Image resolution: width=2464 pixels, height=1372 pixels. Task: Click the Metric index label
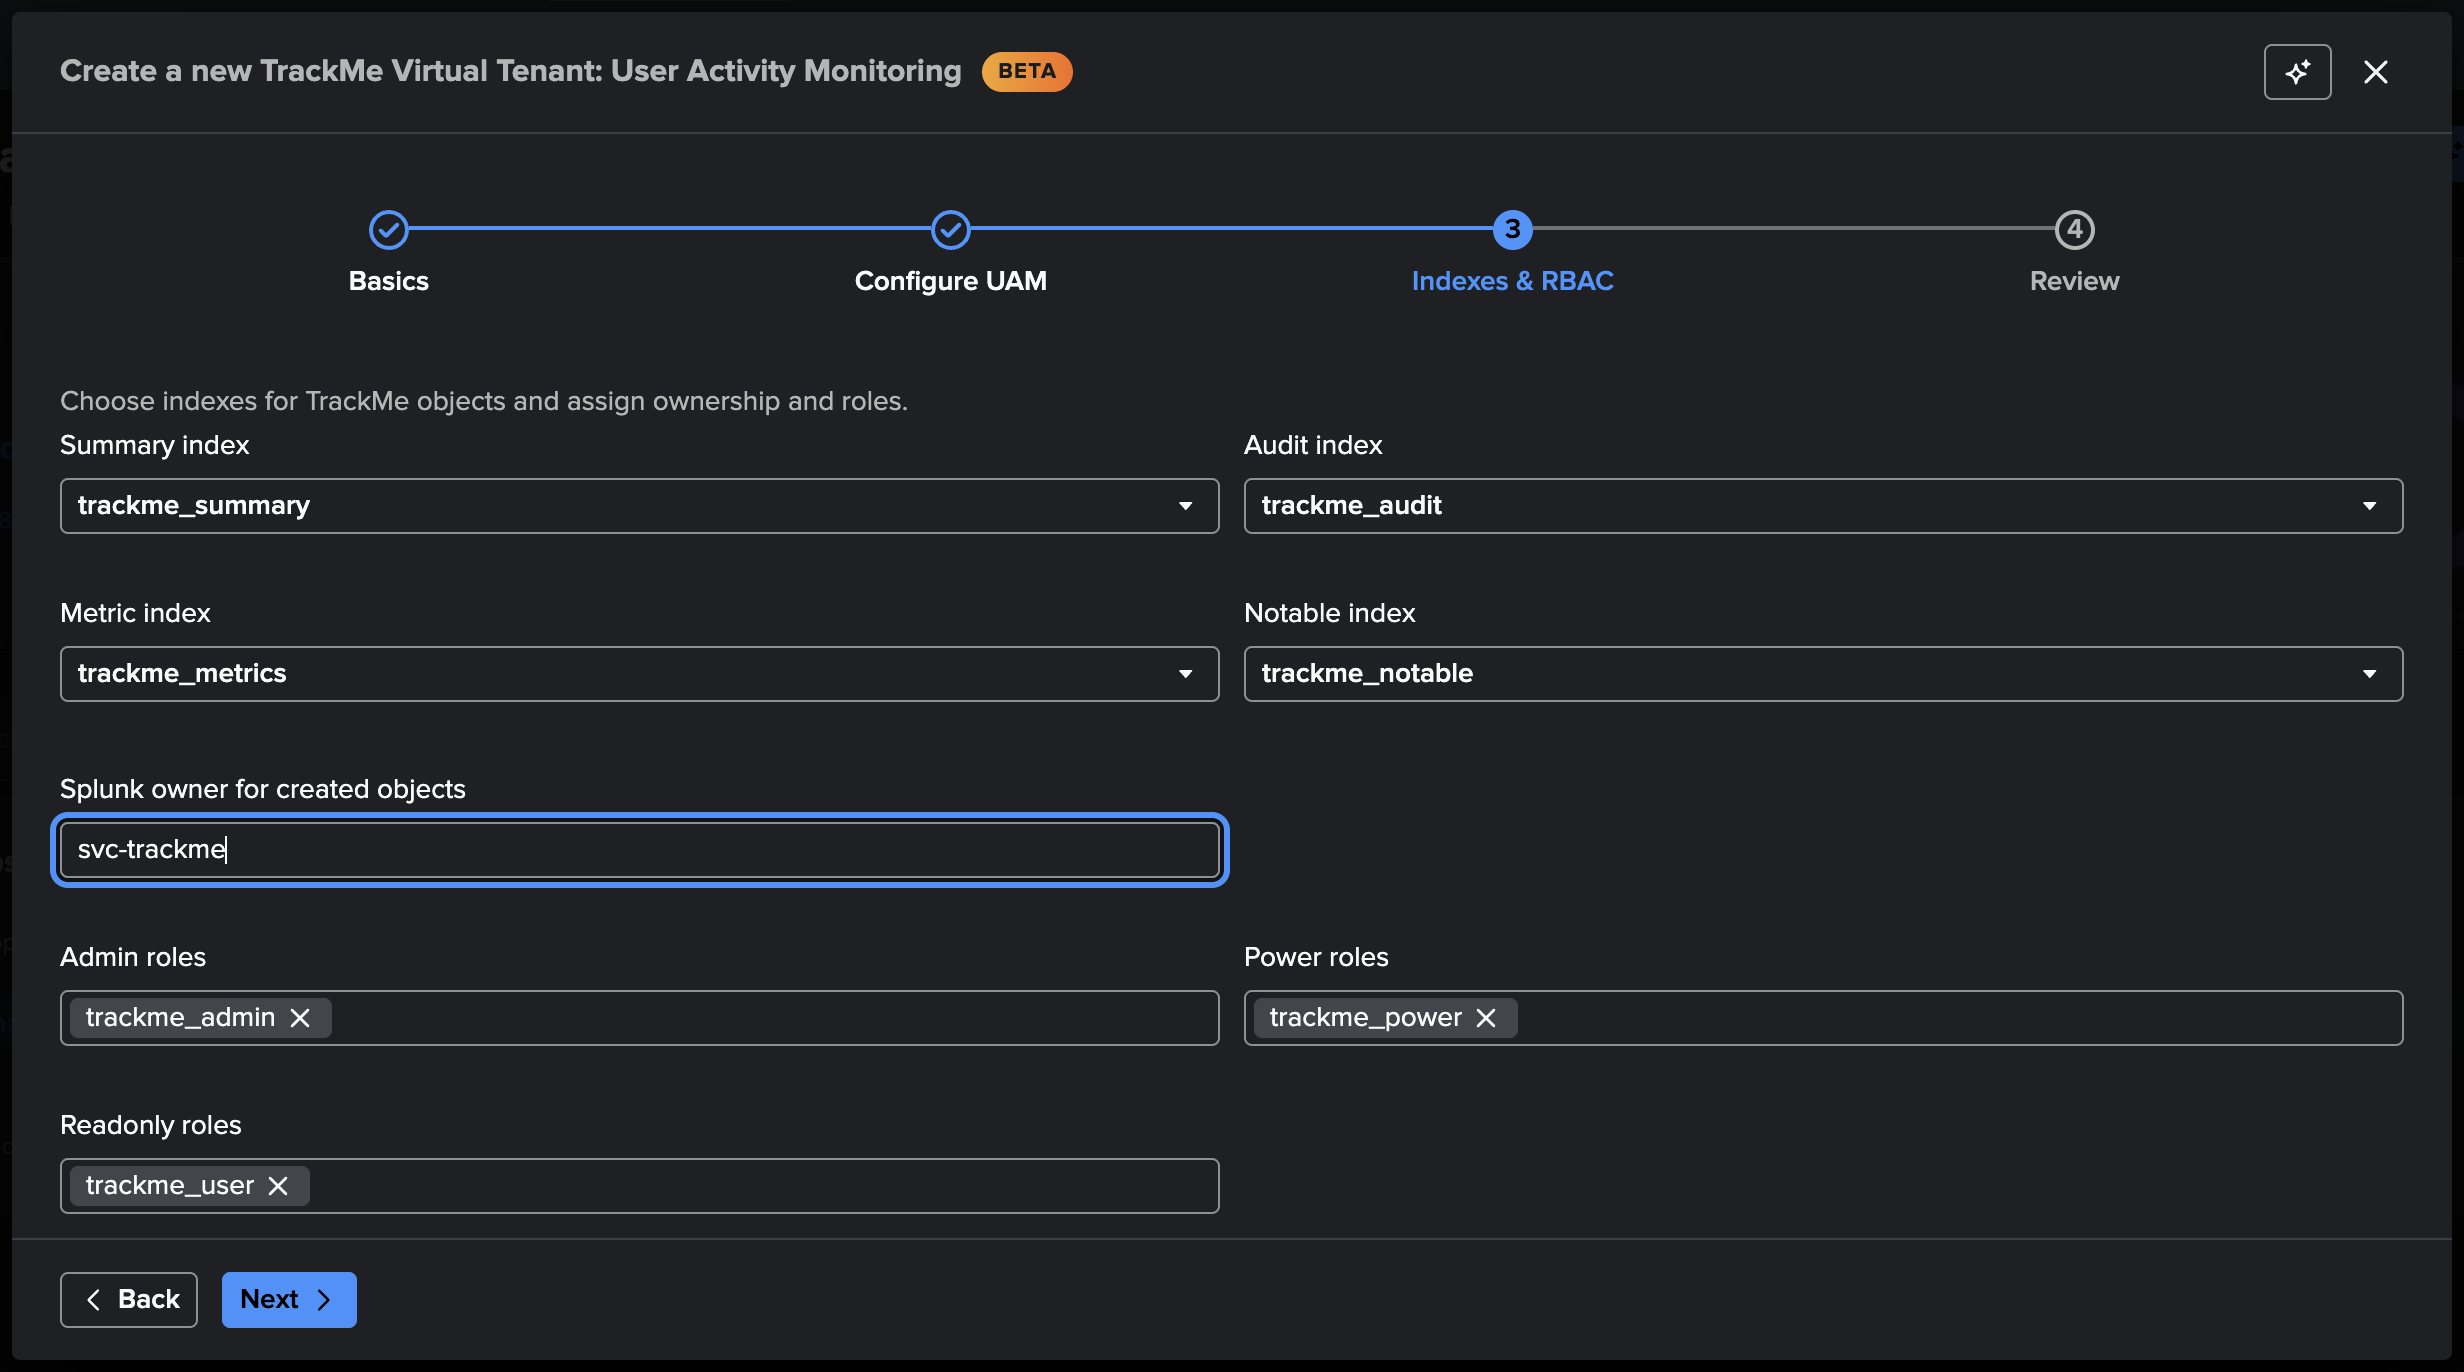(x=135, y=613)
